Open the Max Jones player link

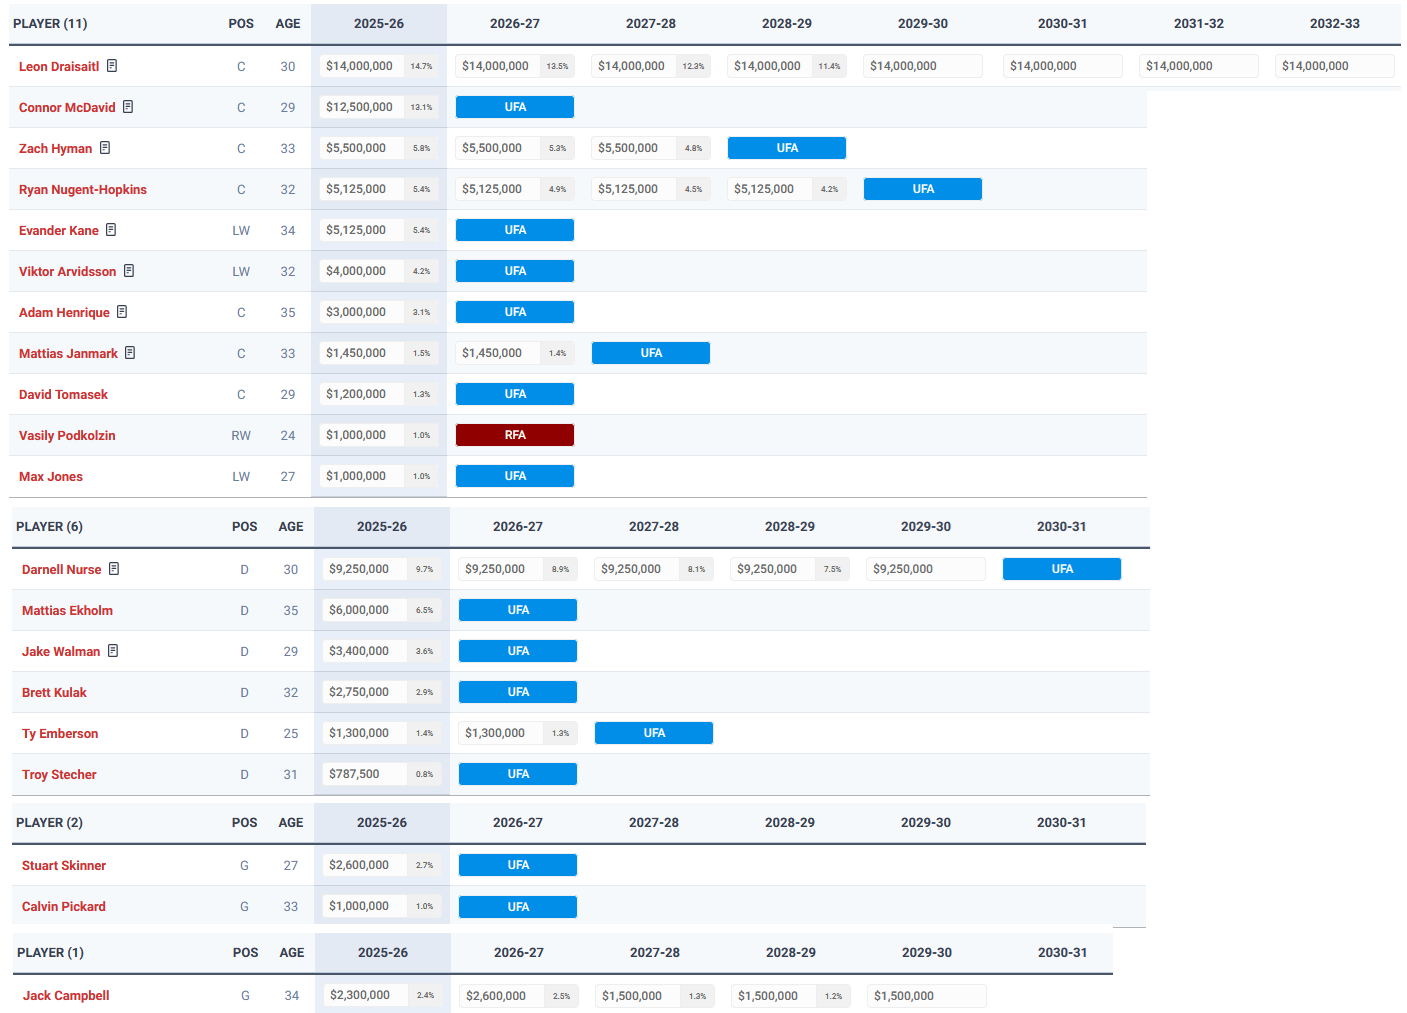click(x=51, y=477)
